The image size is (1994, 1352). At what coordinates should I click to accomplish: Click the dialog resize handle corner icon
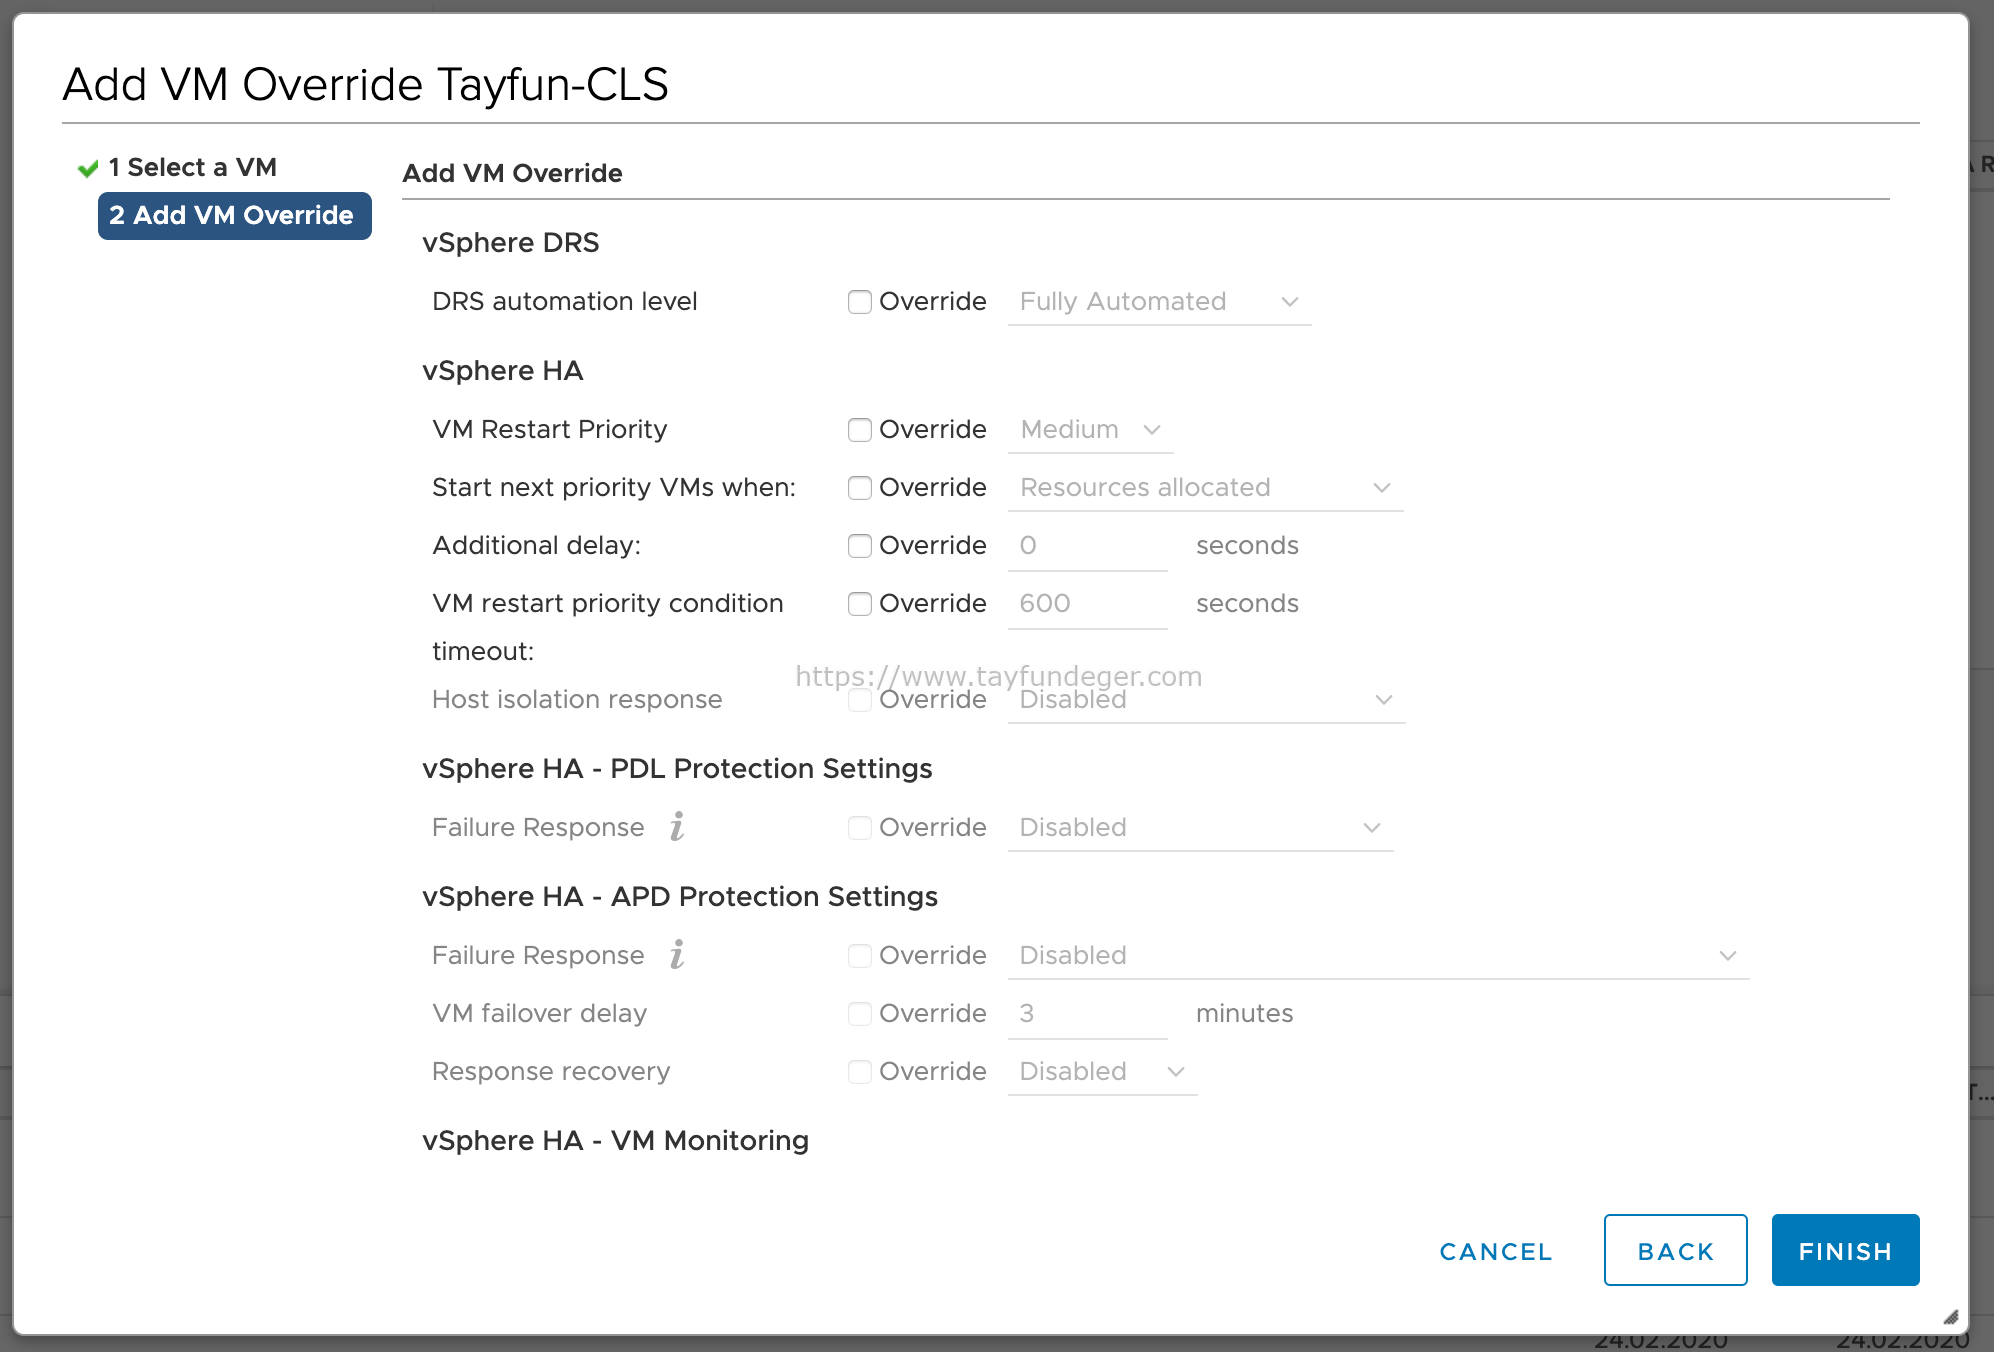(1950, 1317)
